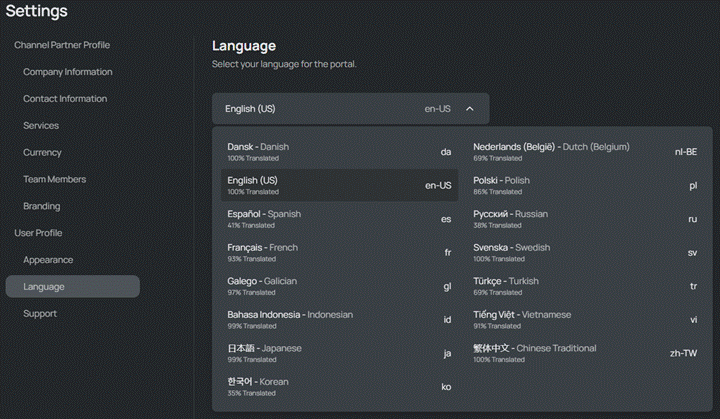Pick Galego - Galician option
Screen dimensions: 720x419
click(x=339, y=286)
